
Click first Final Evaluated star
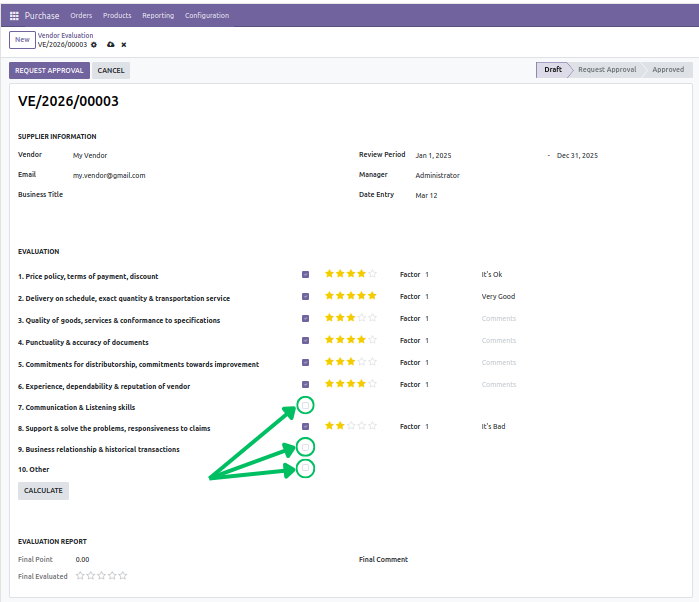tap(80, 576)
